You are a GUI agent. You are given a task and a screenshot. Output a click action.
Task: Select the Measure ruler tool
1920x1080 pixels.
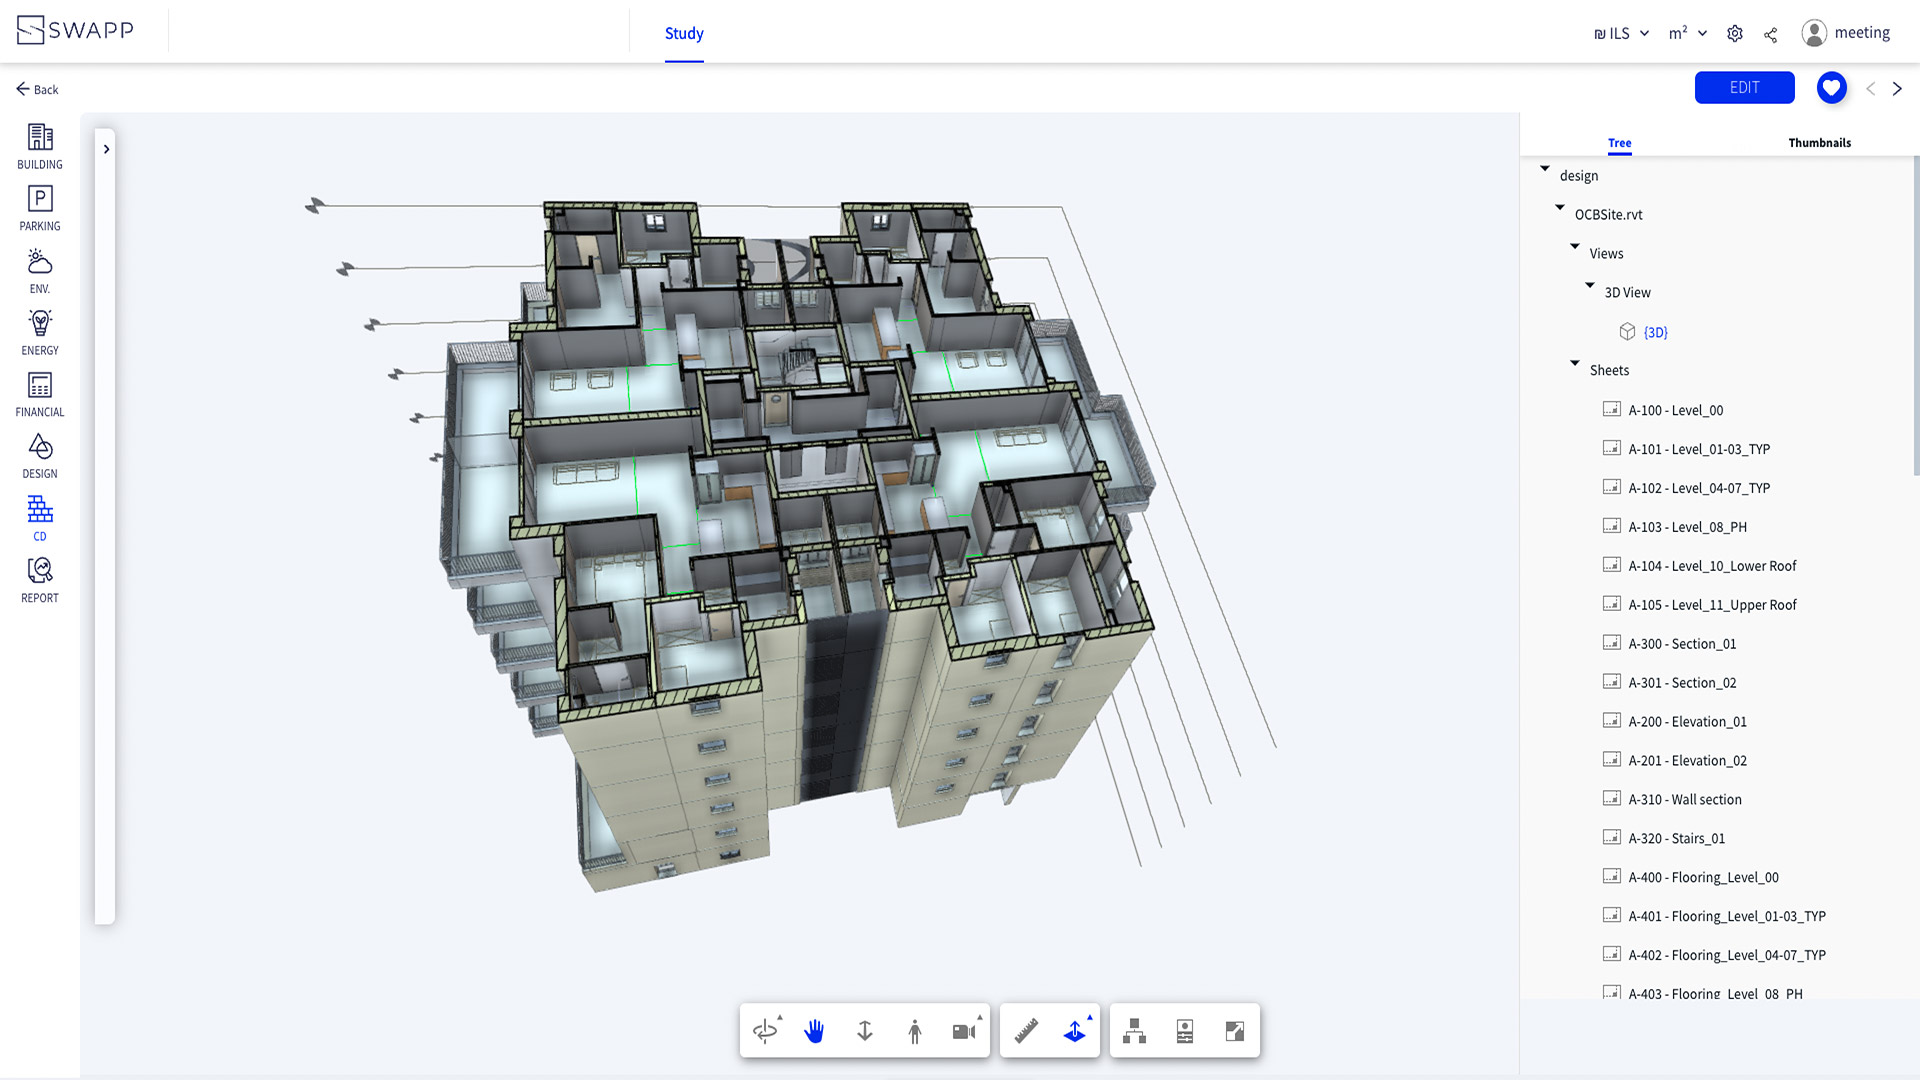pyautogui.click(x=1026, y=1031)
